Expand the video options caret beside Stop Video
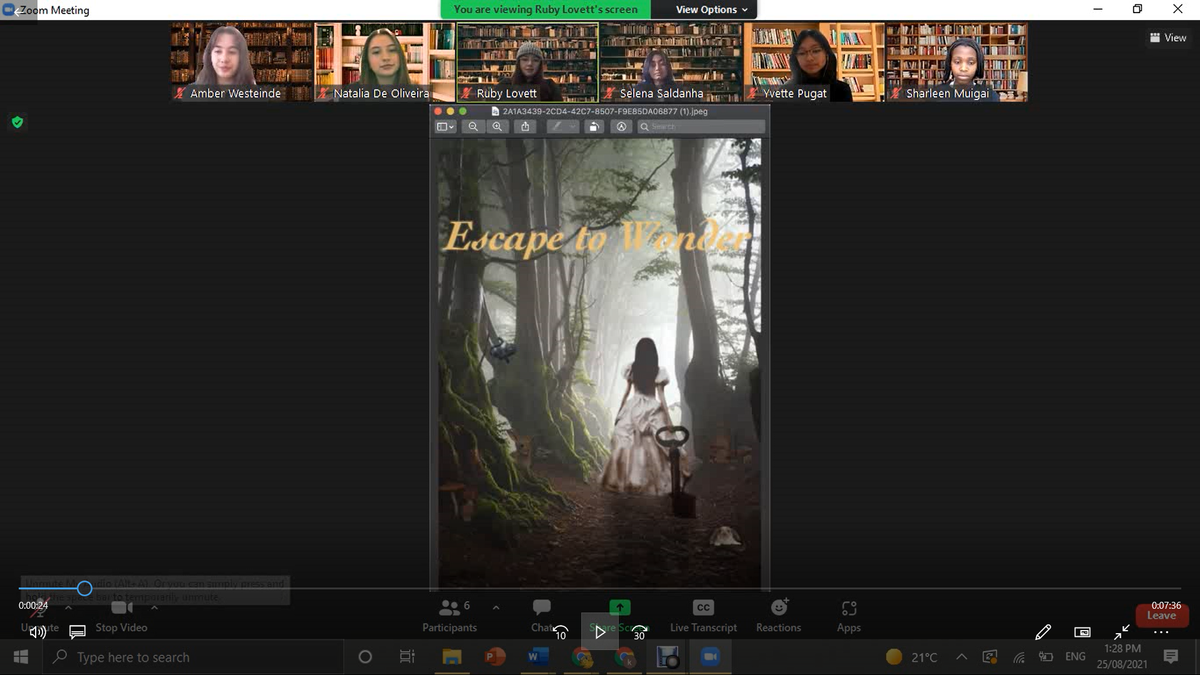 click(154, 607)
